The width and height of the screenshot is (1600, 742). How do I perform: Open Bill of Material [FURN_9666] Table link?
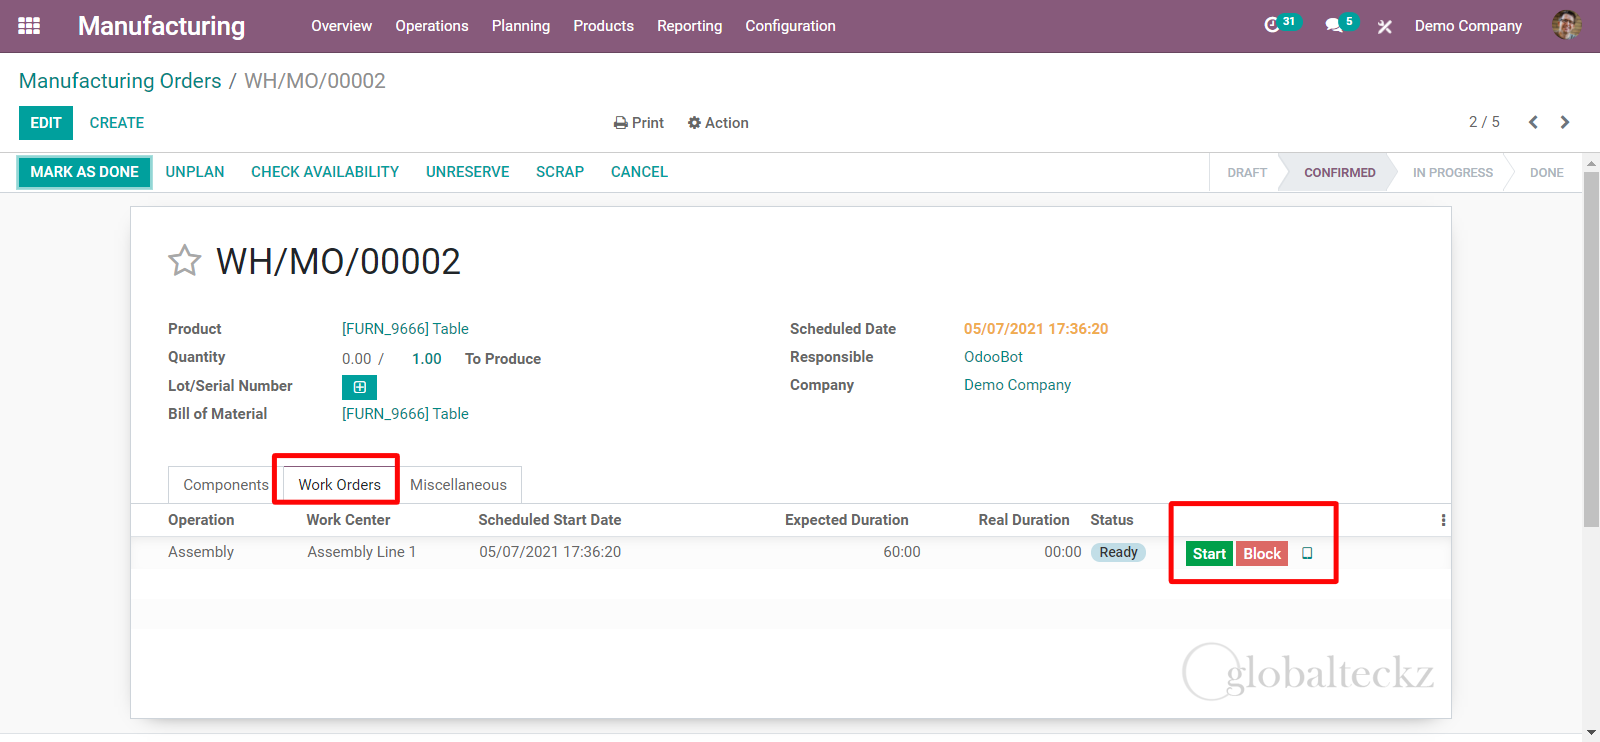(405, 414)
